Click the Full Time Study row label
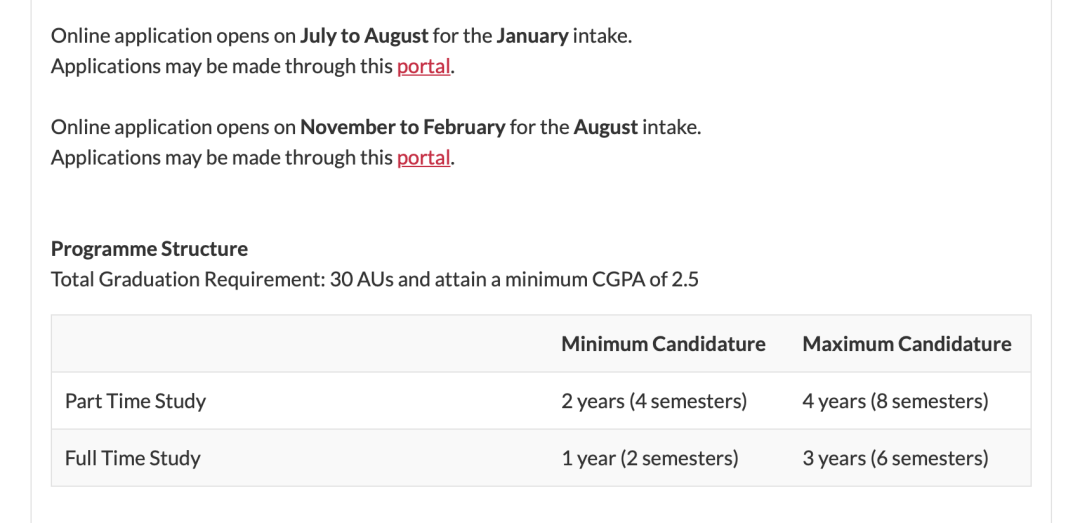 (x=132, y=458)
